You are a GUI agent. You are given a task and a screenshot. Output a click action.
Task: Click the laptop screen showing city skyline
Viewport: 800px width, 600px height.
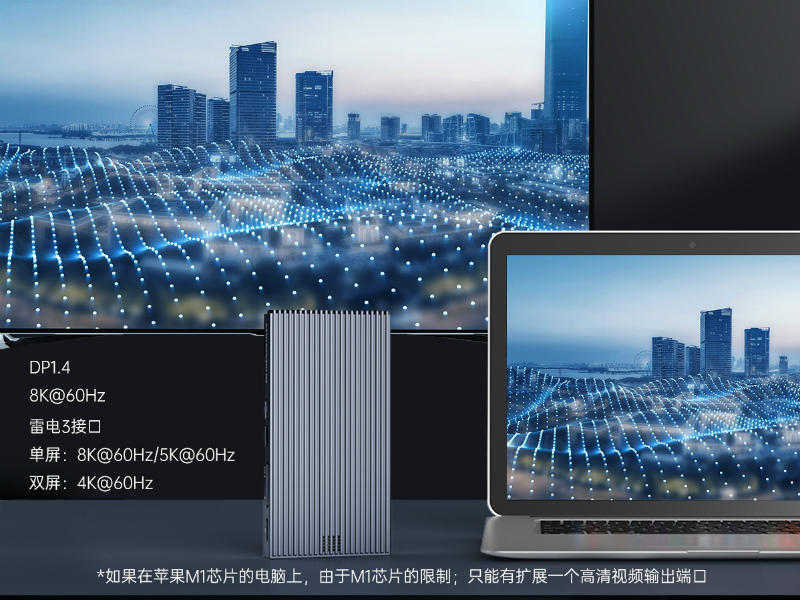point(653,377)
